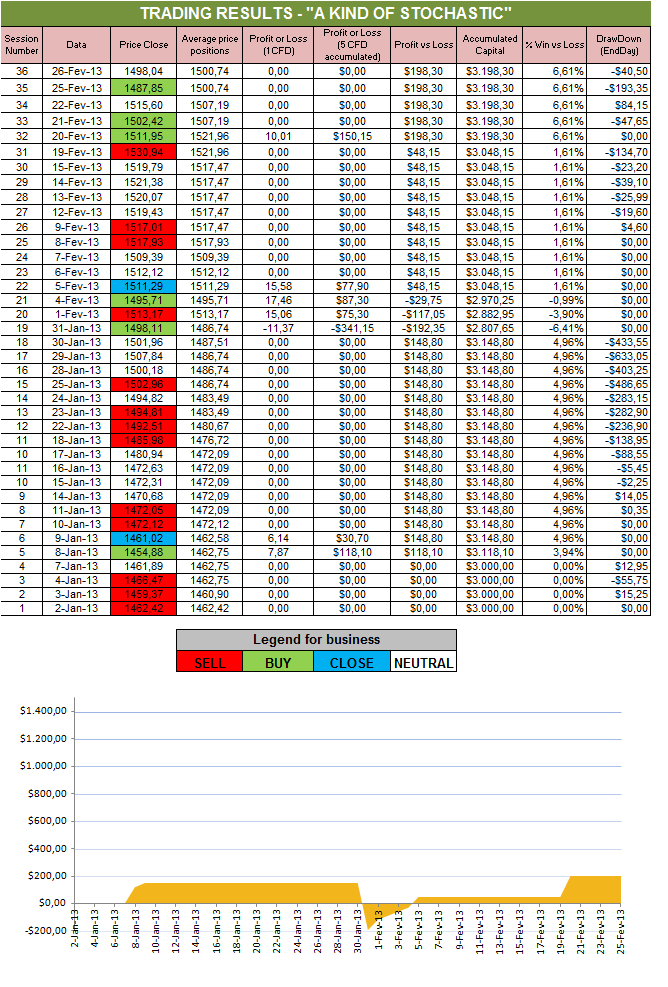Screen dimensions: 668x987
Task: Click the -$200,00 chart axis label
Action: (x=45, y=930)
